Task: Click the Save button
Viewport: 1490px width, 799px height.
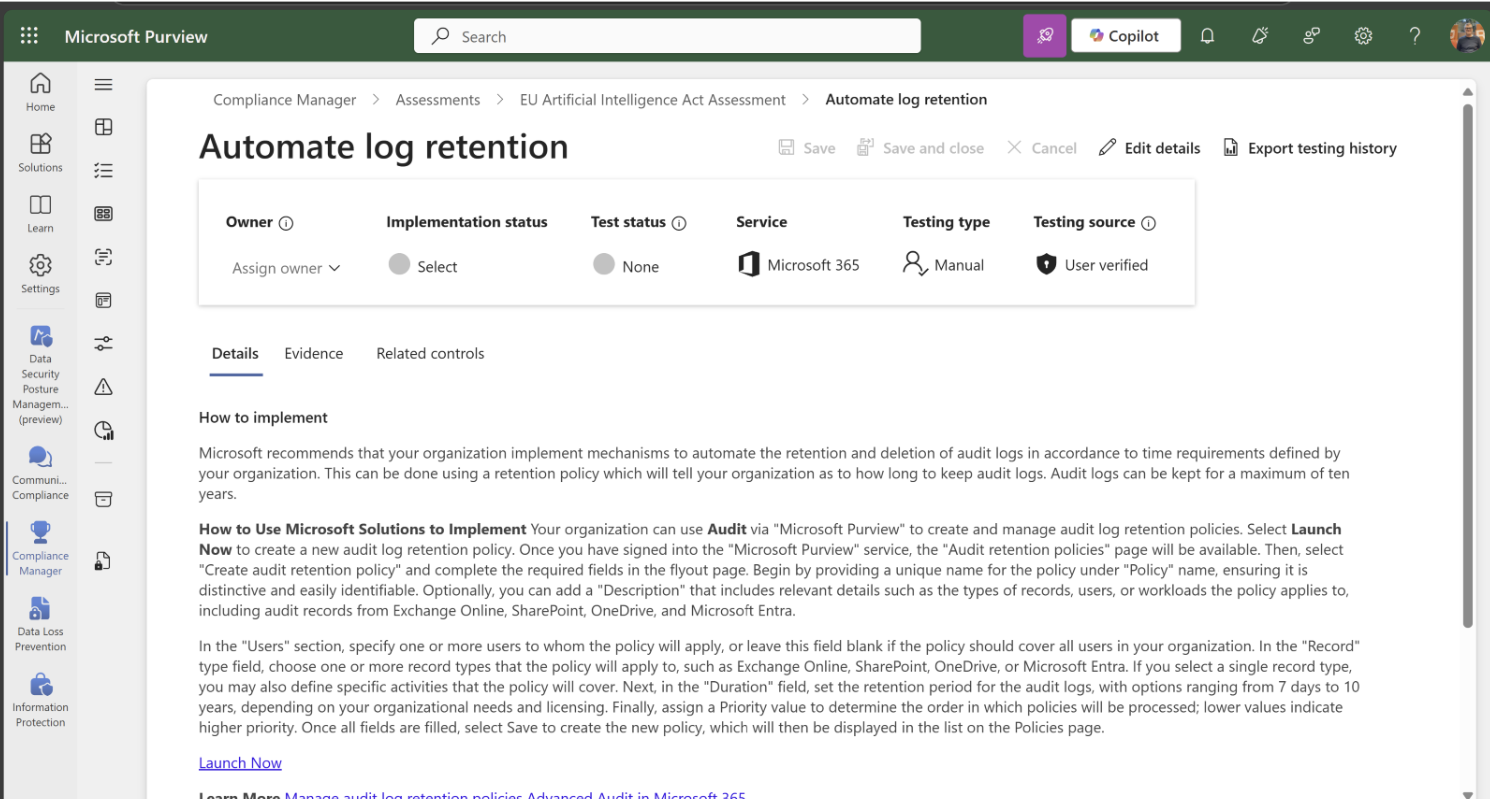Action: [x=806, y=148]
